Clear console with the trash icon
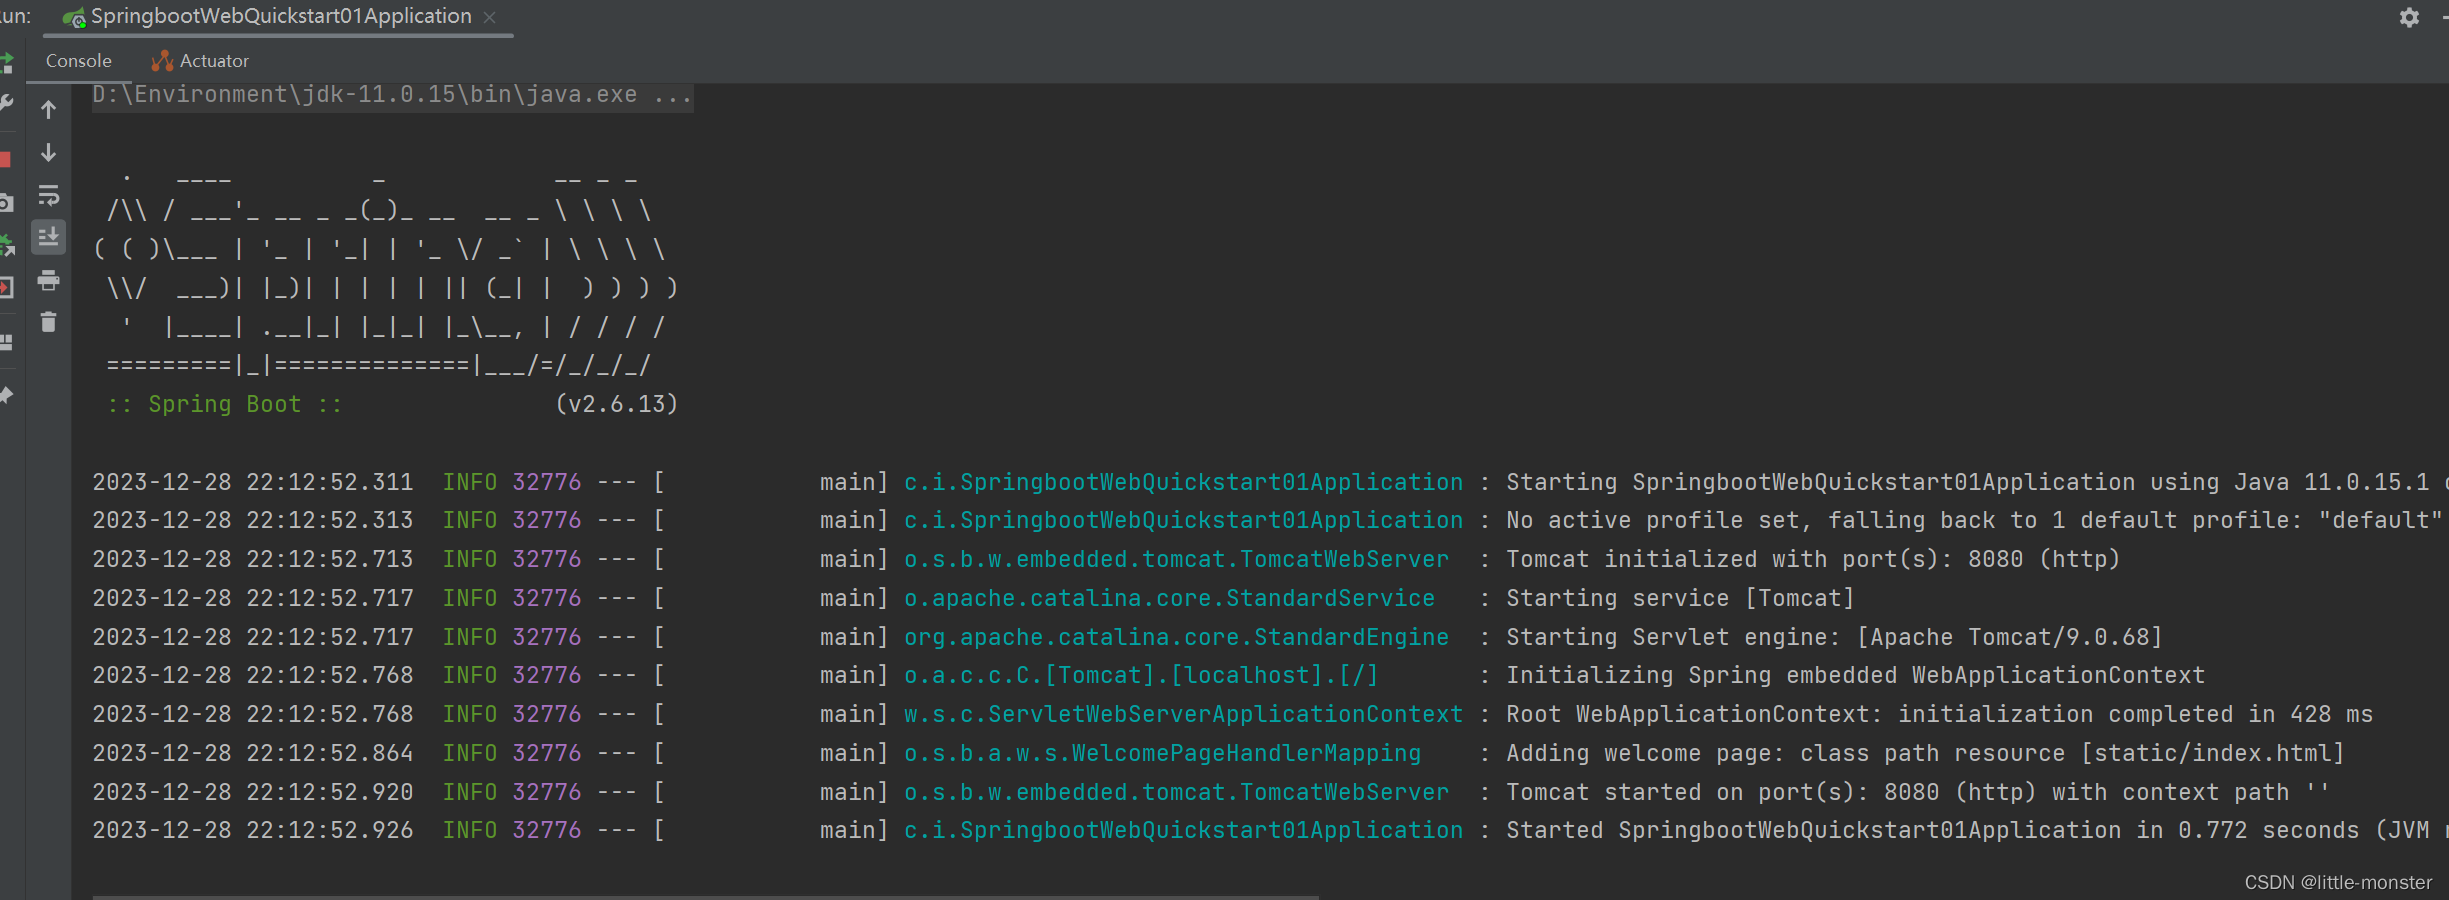Image resolution: width=2449 pixels, height=900 pixels. tap(48, 322)
